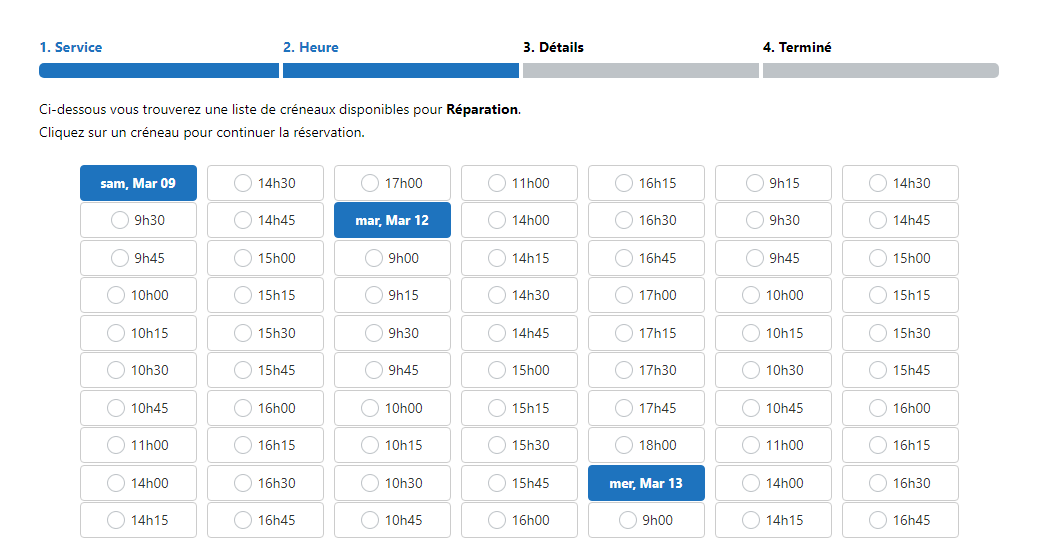Screen dimensions: 1062x556
Task: Select the 17h15 time slot
Action: click(646, 333)
